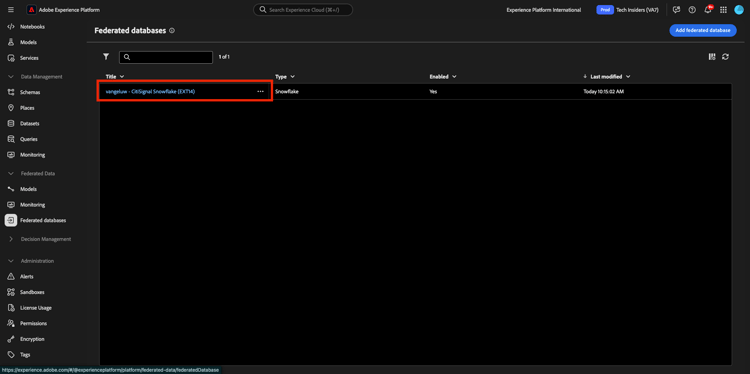Image resolution: width=750 pixels, height=374 pixels.
Task: Open Sandboxes page
Action: (32, 292)
